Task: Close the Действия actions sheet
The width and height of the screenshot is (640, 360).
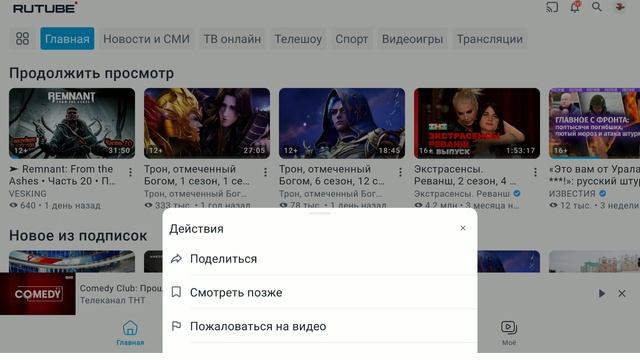Action: (x=463, y=228)
